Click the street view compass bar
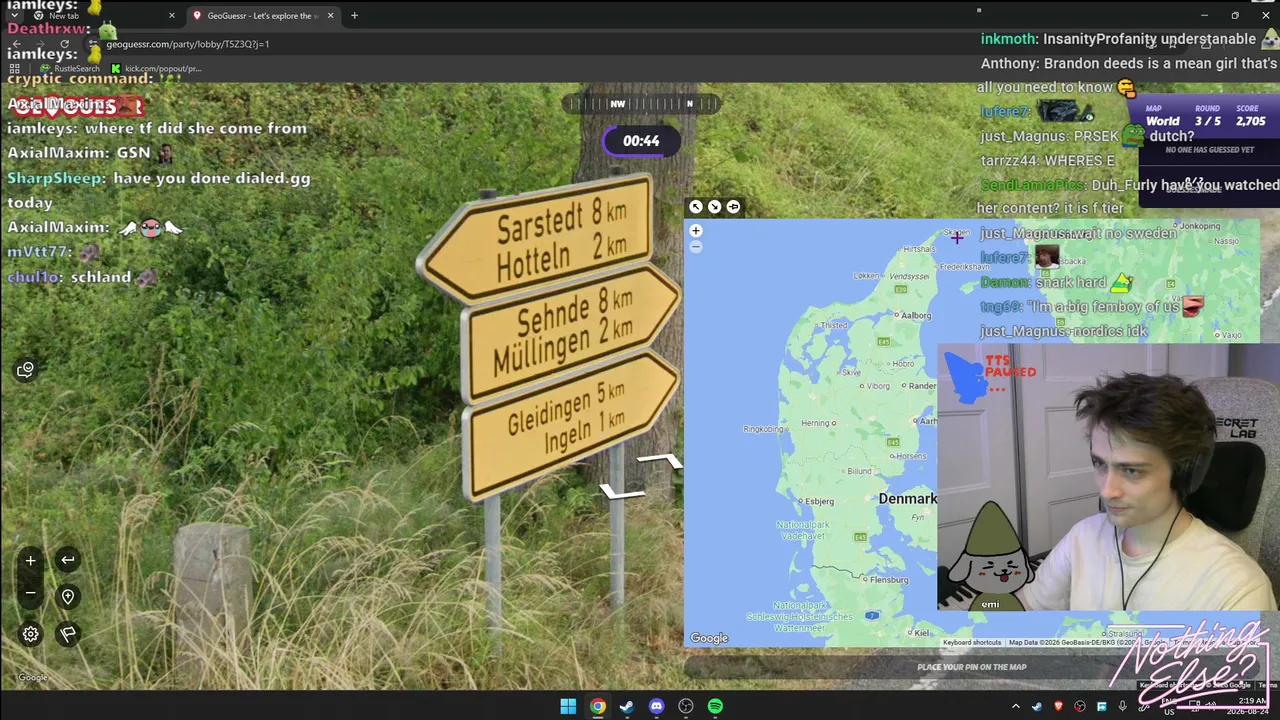This screenshot has height=720, width=1280. click(x=641, y=103)
